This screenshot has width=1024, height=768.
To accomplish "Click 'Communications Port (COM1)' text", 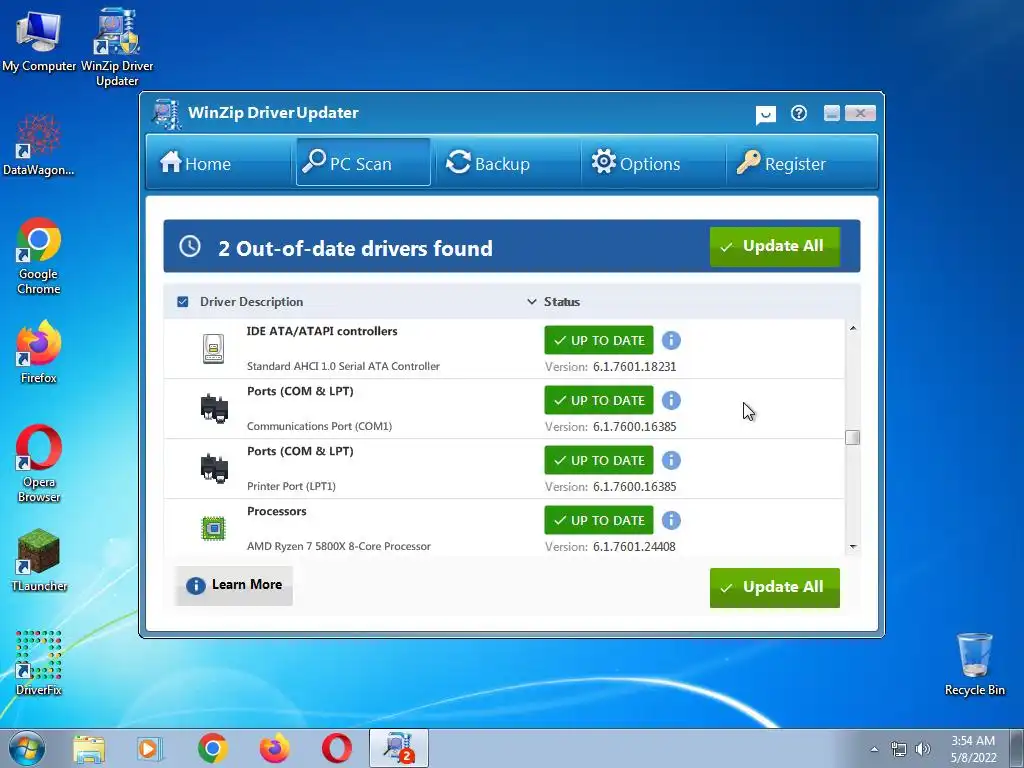I will coord(319,426).
